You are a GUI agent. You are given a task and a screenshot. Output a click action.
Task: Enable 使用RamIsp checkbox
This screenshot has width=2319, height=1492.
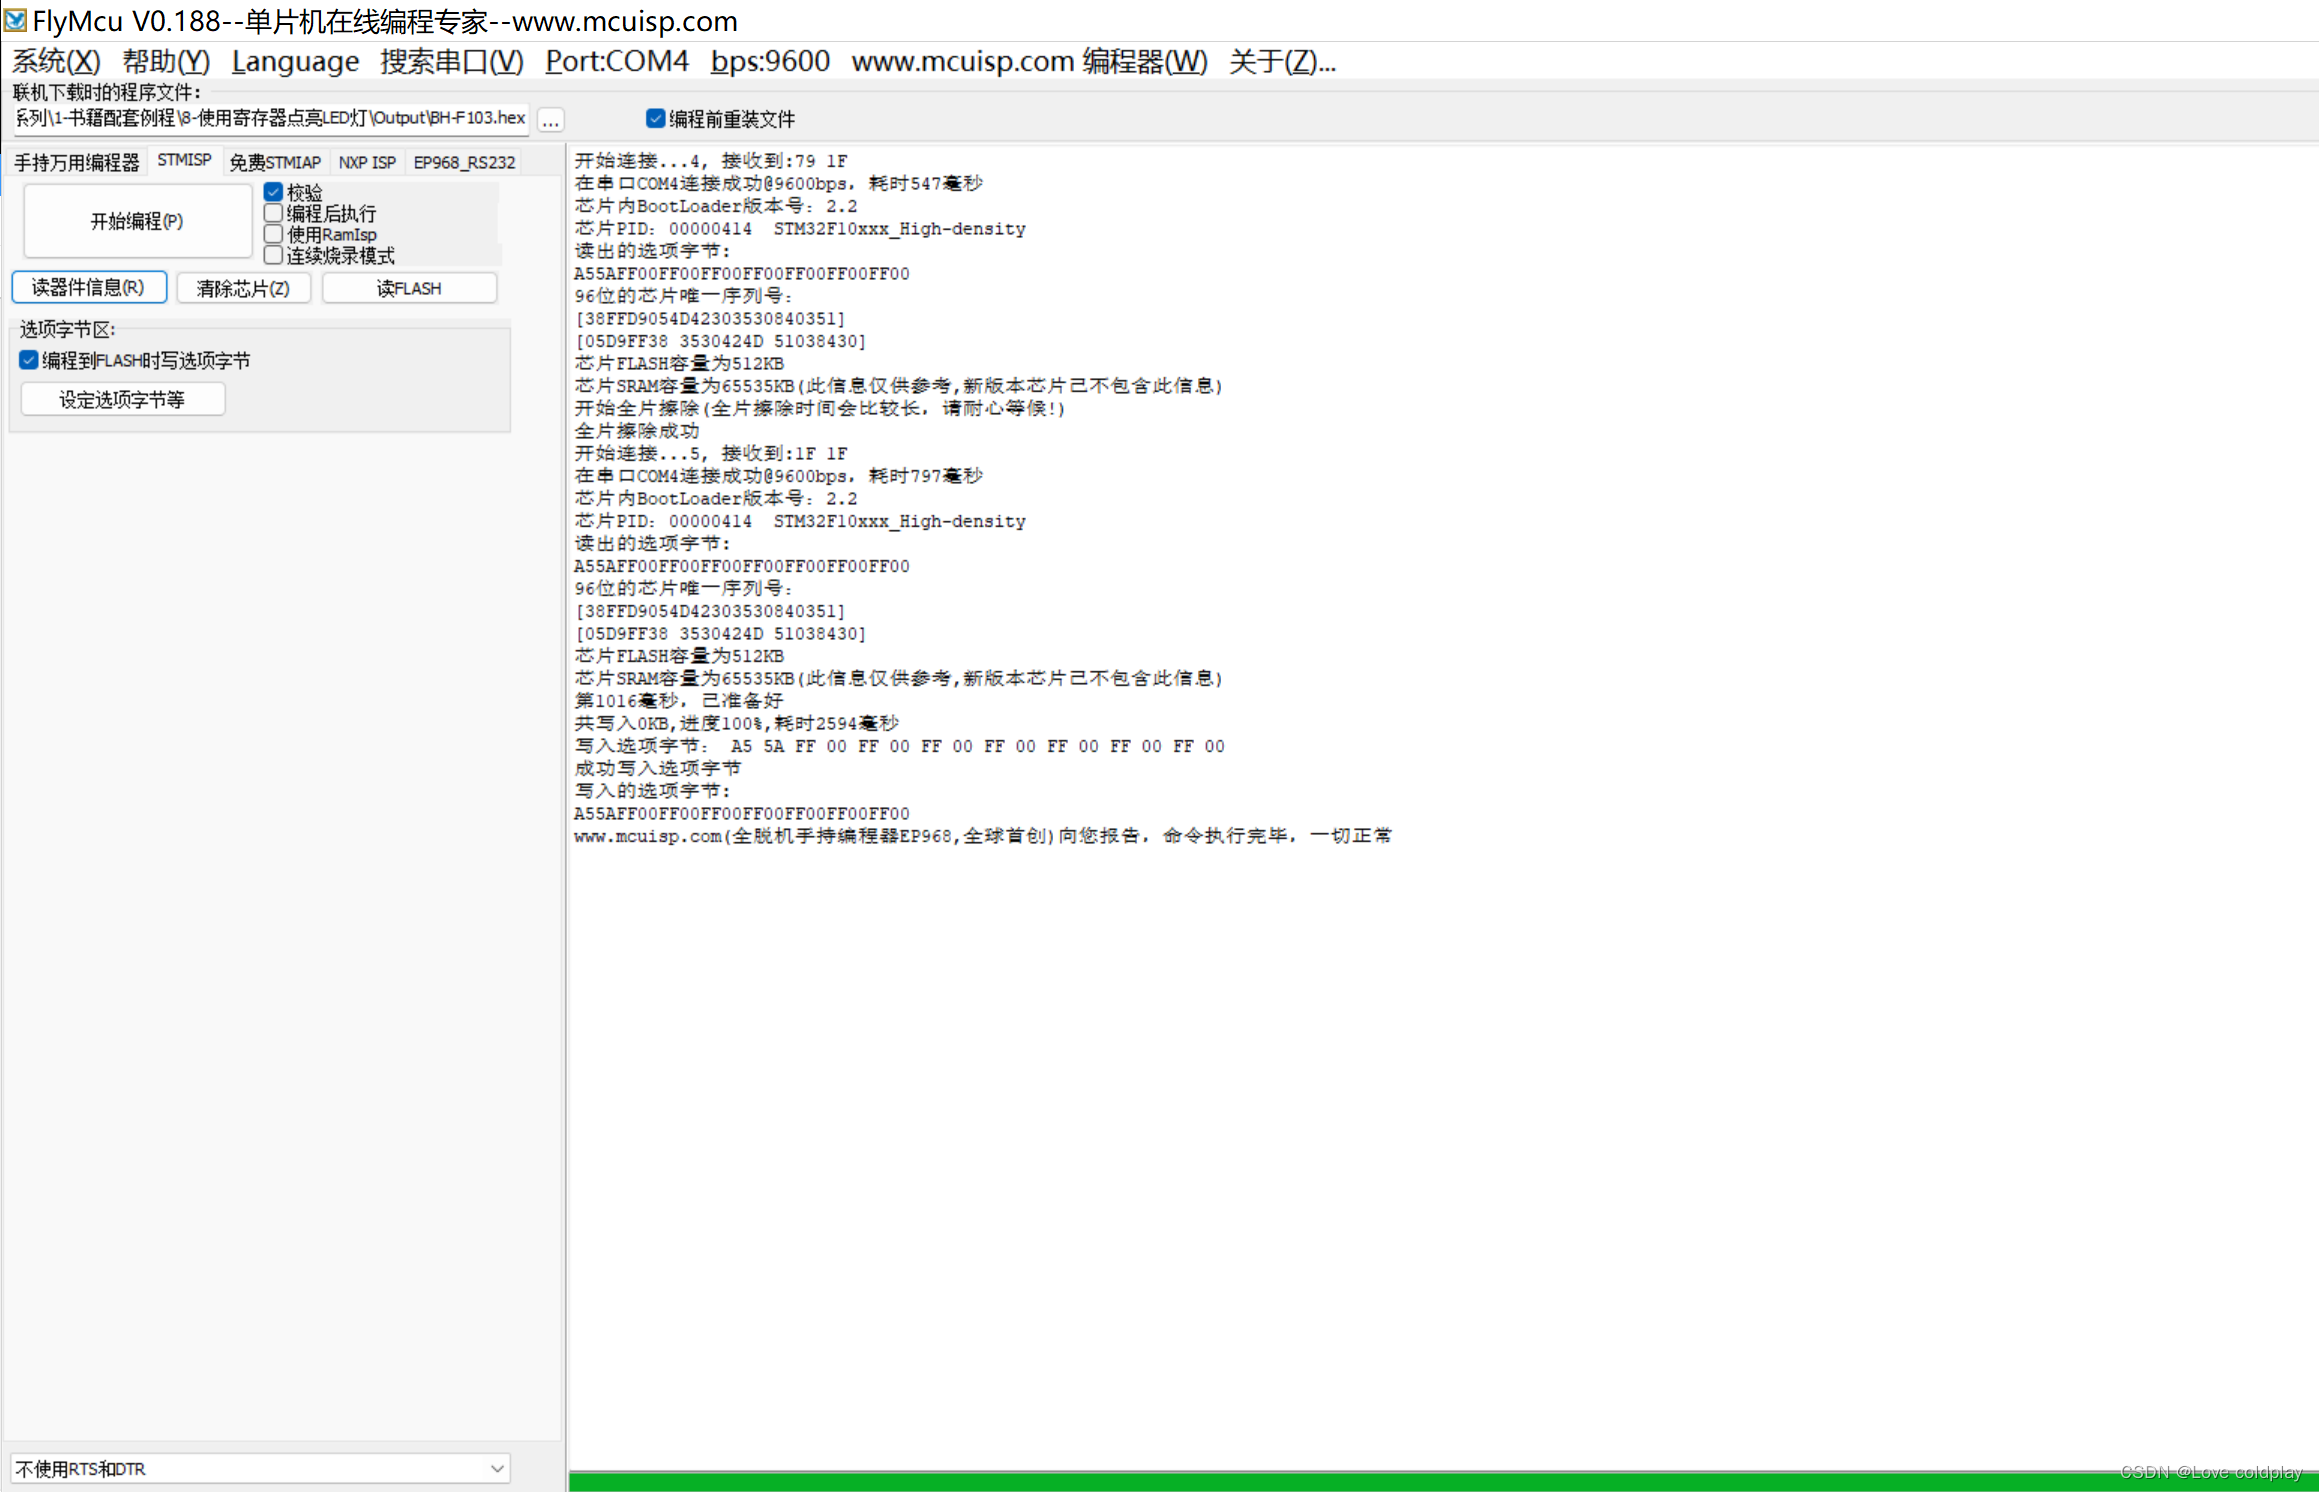[x=320, y=234]
